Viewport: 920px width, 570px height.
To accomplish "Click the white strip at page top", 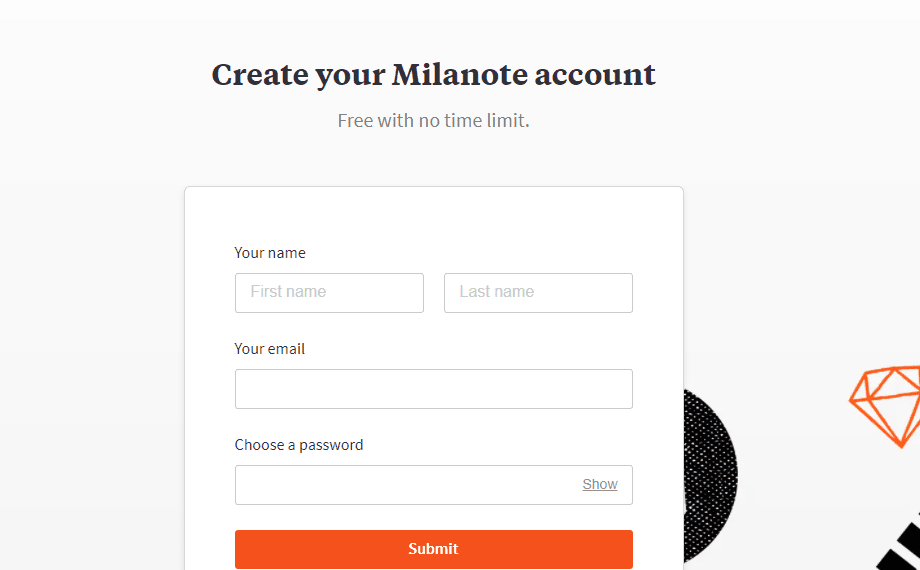I will pos(460,9).
